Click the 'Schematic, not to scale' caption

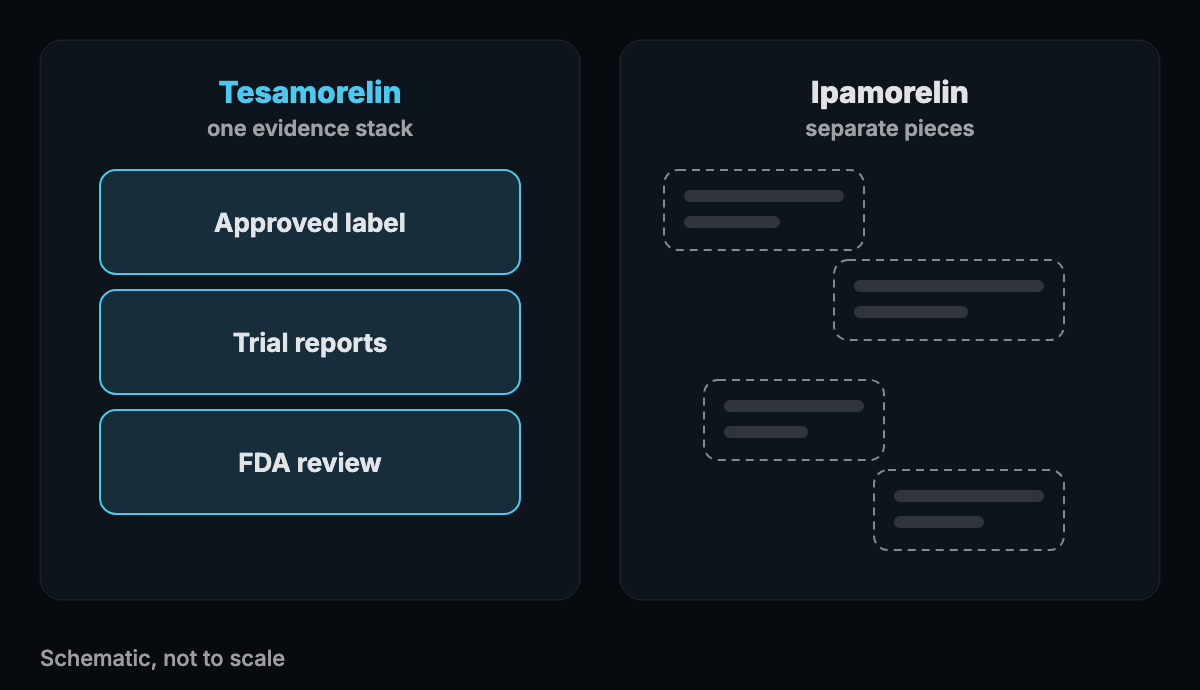pyautogui.click(x=162, y=658)
